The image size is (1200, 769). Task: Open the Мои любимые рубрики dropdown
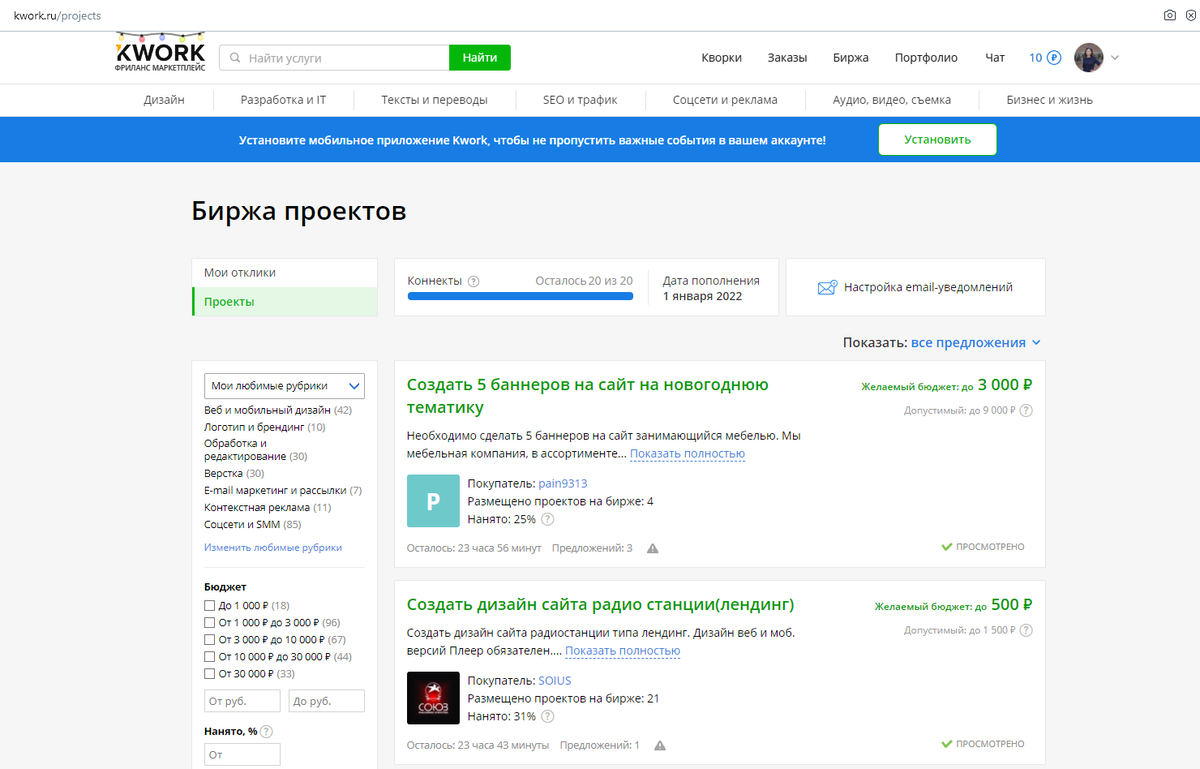click(284, 386)
